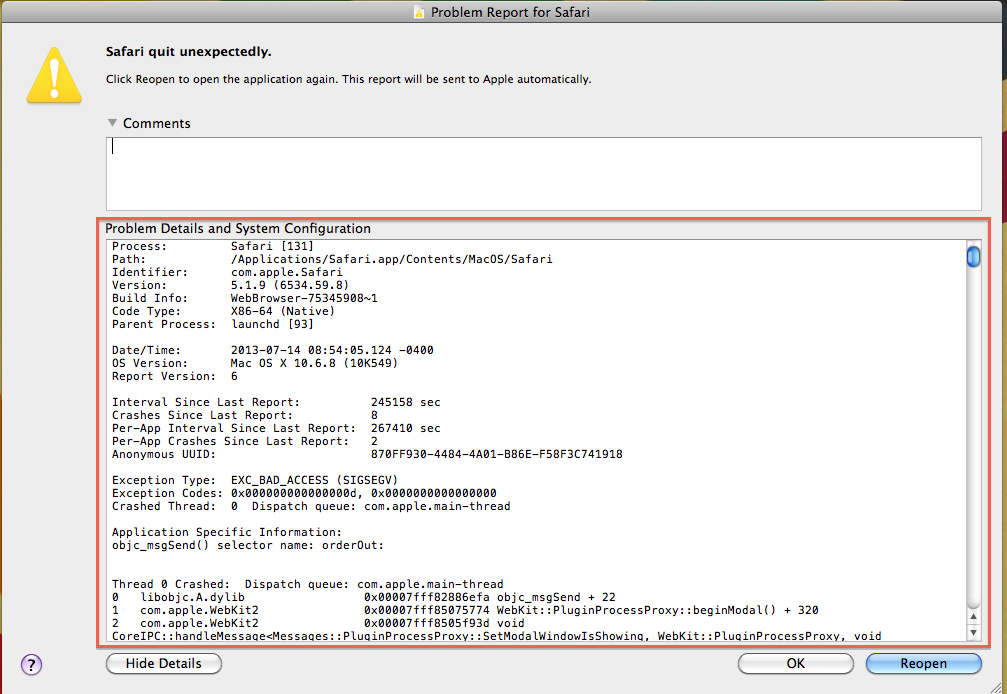Click the Reopen button
The height and width of the screenshot is (694, 1007).
click(922, 663)
